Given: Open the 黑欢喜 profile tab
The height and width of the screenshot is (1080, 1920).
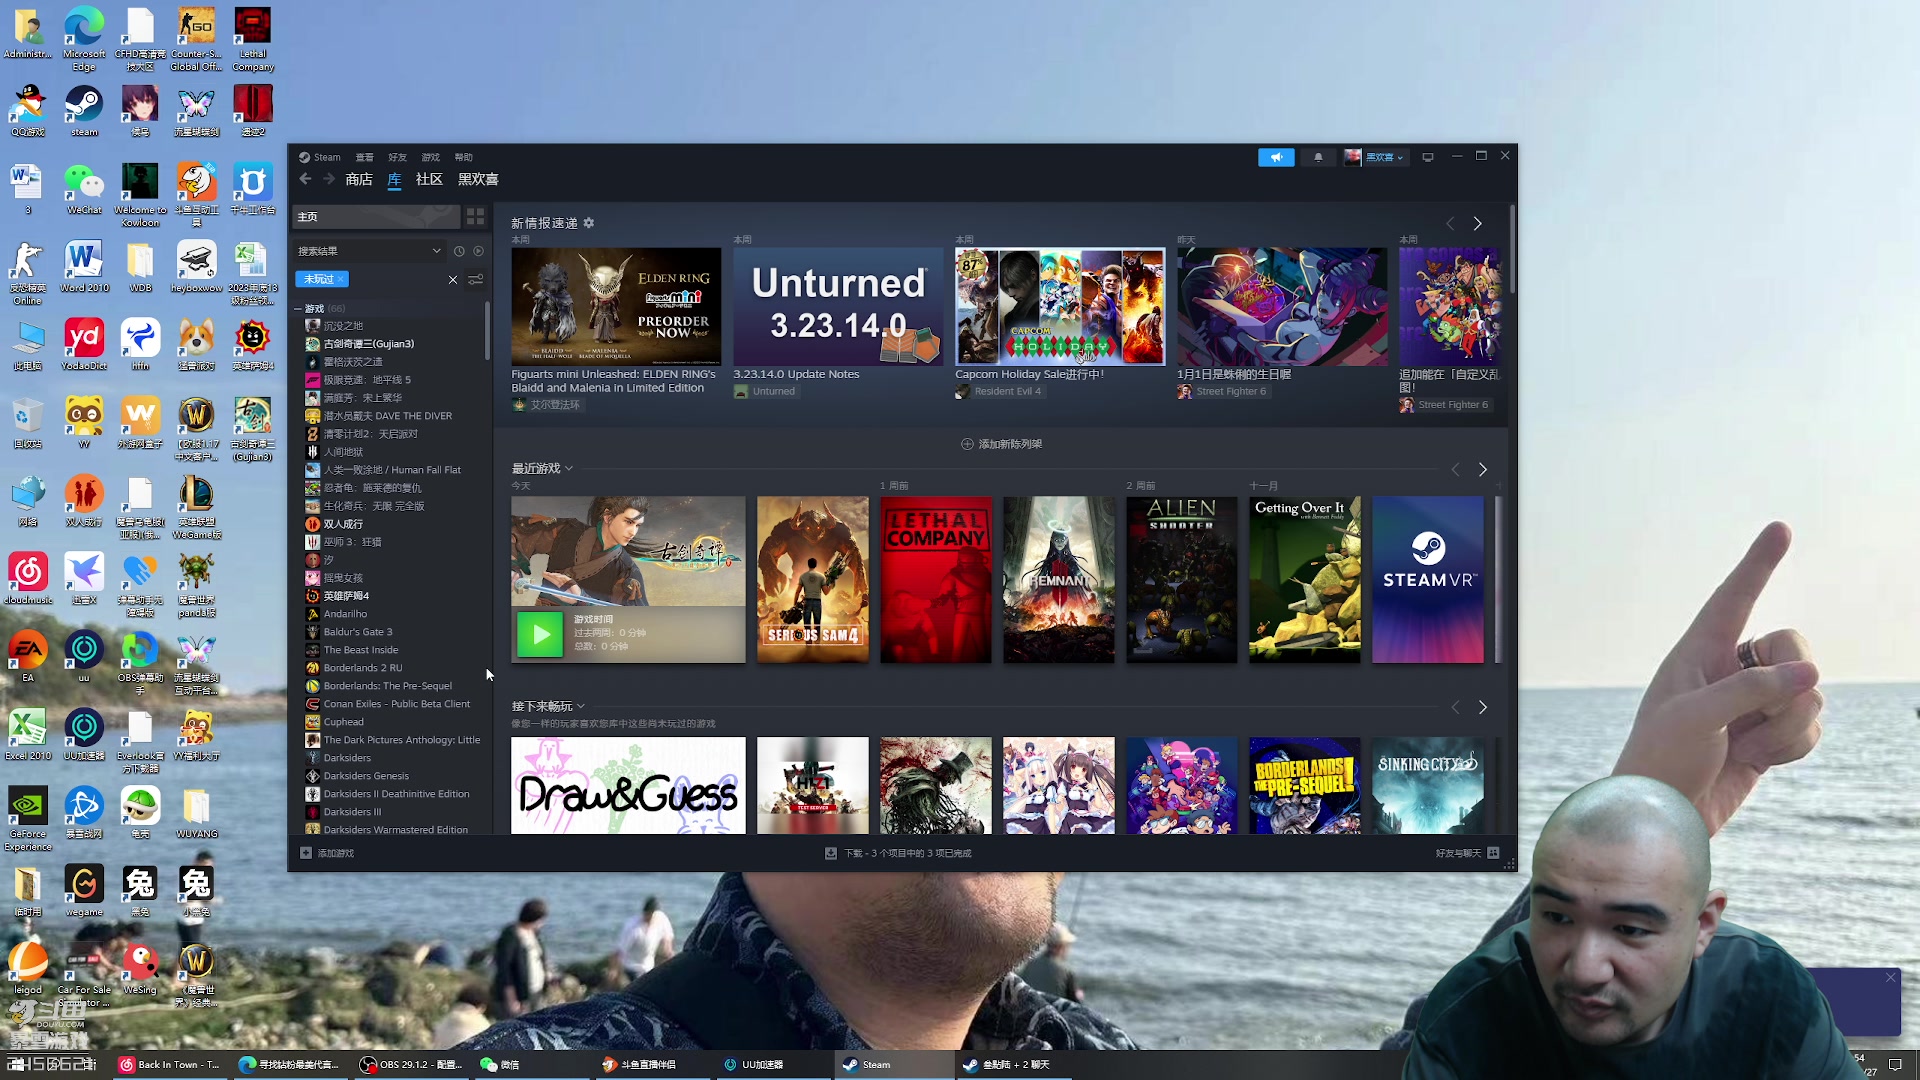Looking at the screenshot, I should click(478, 179).
